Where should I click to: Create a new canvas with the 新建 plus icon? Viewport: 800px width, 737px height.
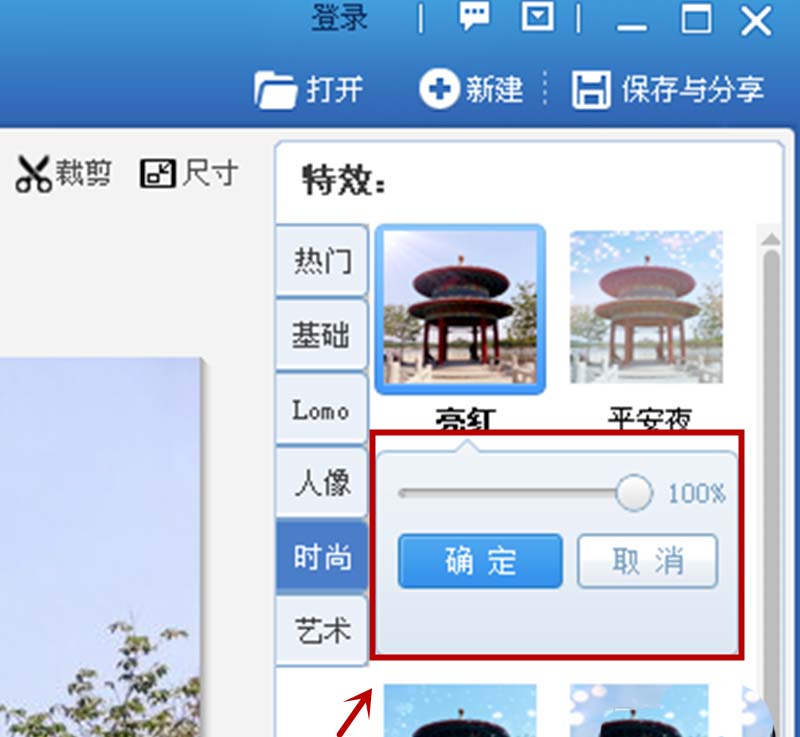pos(439,89)
